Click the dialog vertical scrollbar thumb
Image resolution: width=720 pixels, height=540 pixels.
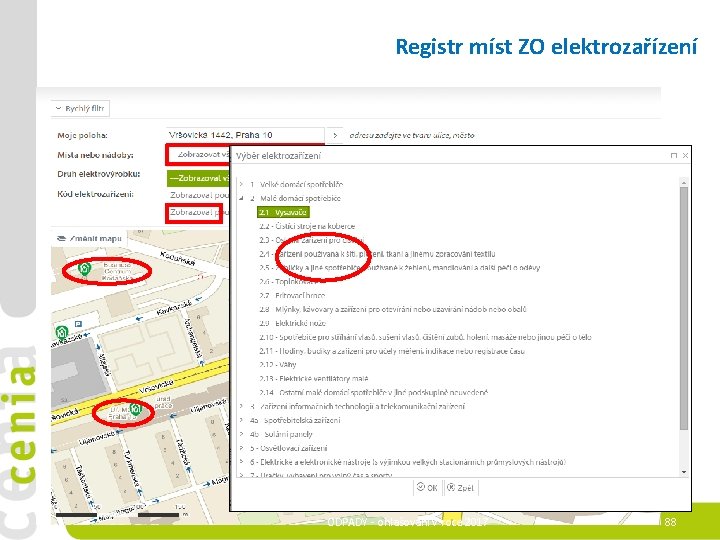click(684, 308)
